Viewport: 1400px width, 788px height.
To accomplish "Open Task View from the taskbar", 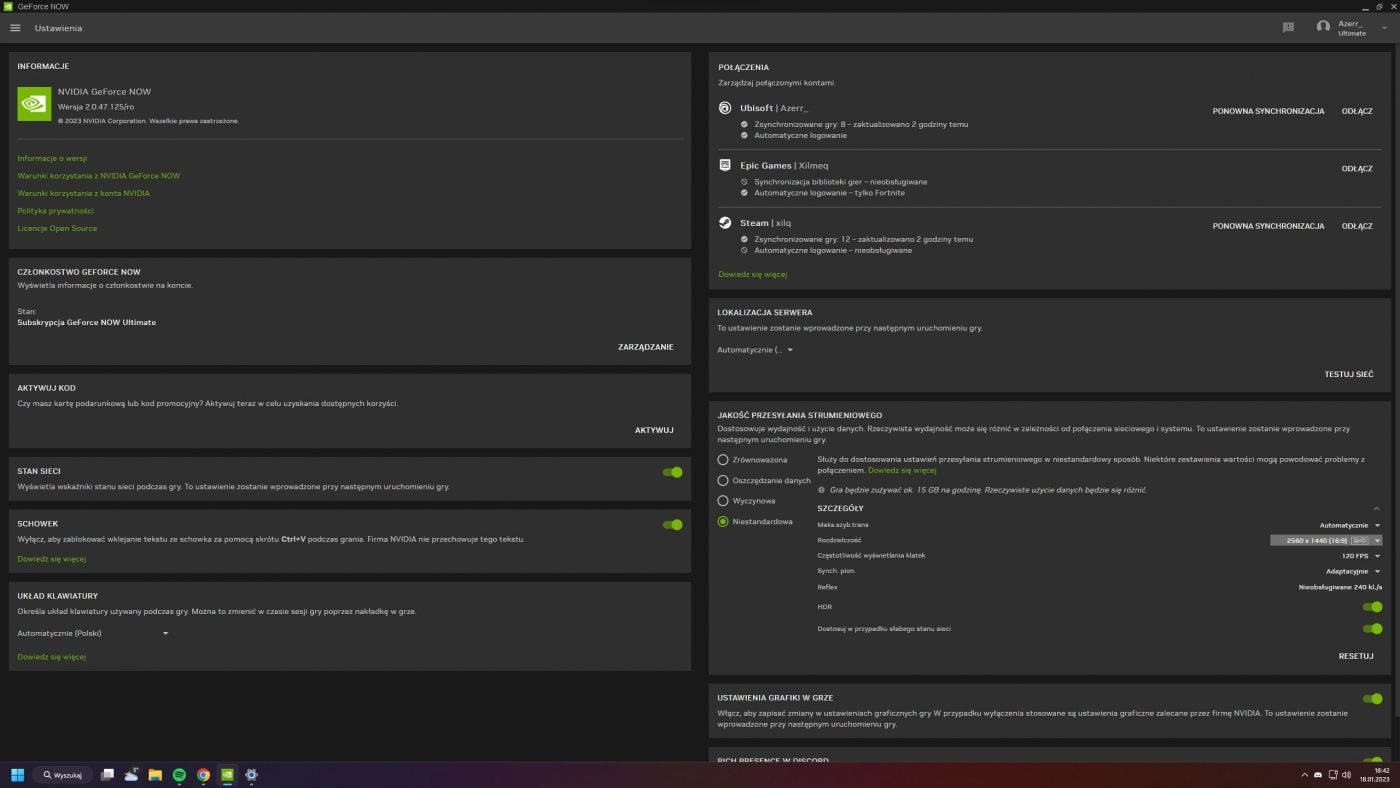I will (x=107, y=775).
